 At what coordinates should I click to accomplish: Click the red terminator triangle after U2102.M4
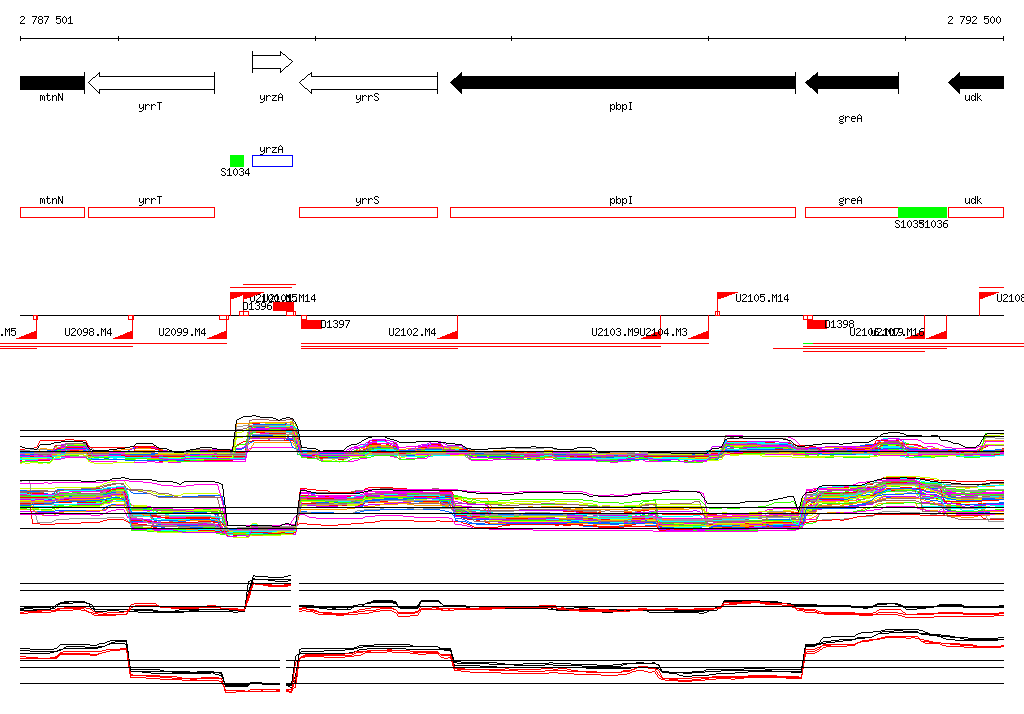[448, 334]
